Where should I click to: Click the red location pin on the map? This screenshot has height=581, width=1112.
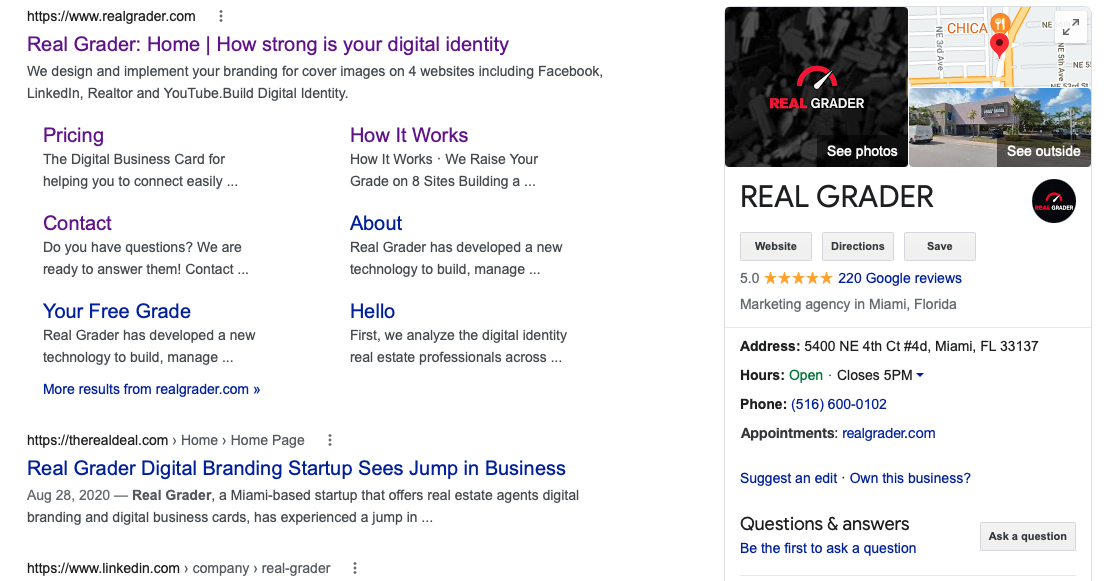click(1000, 44)
